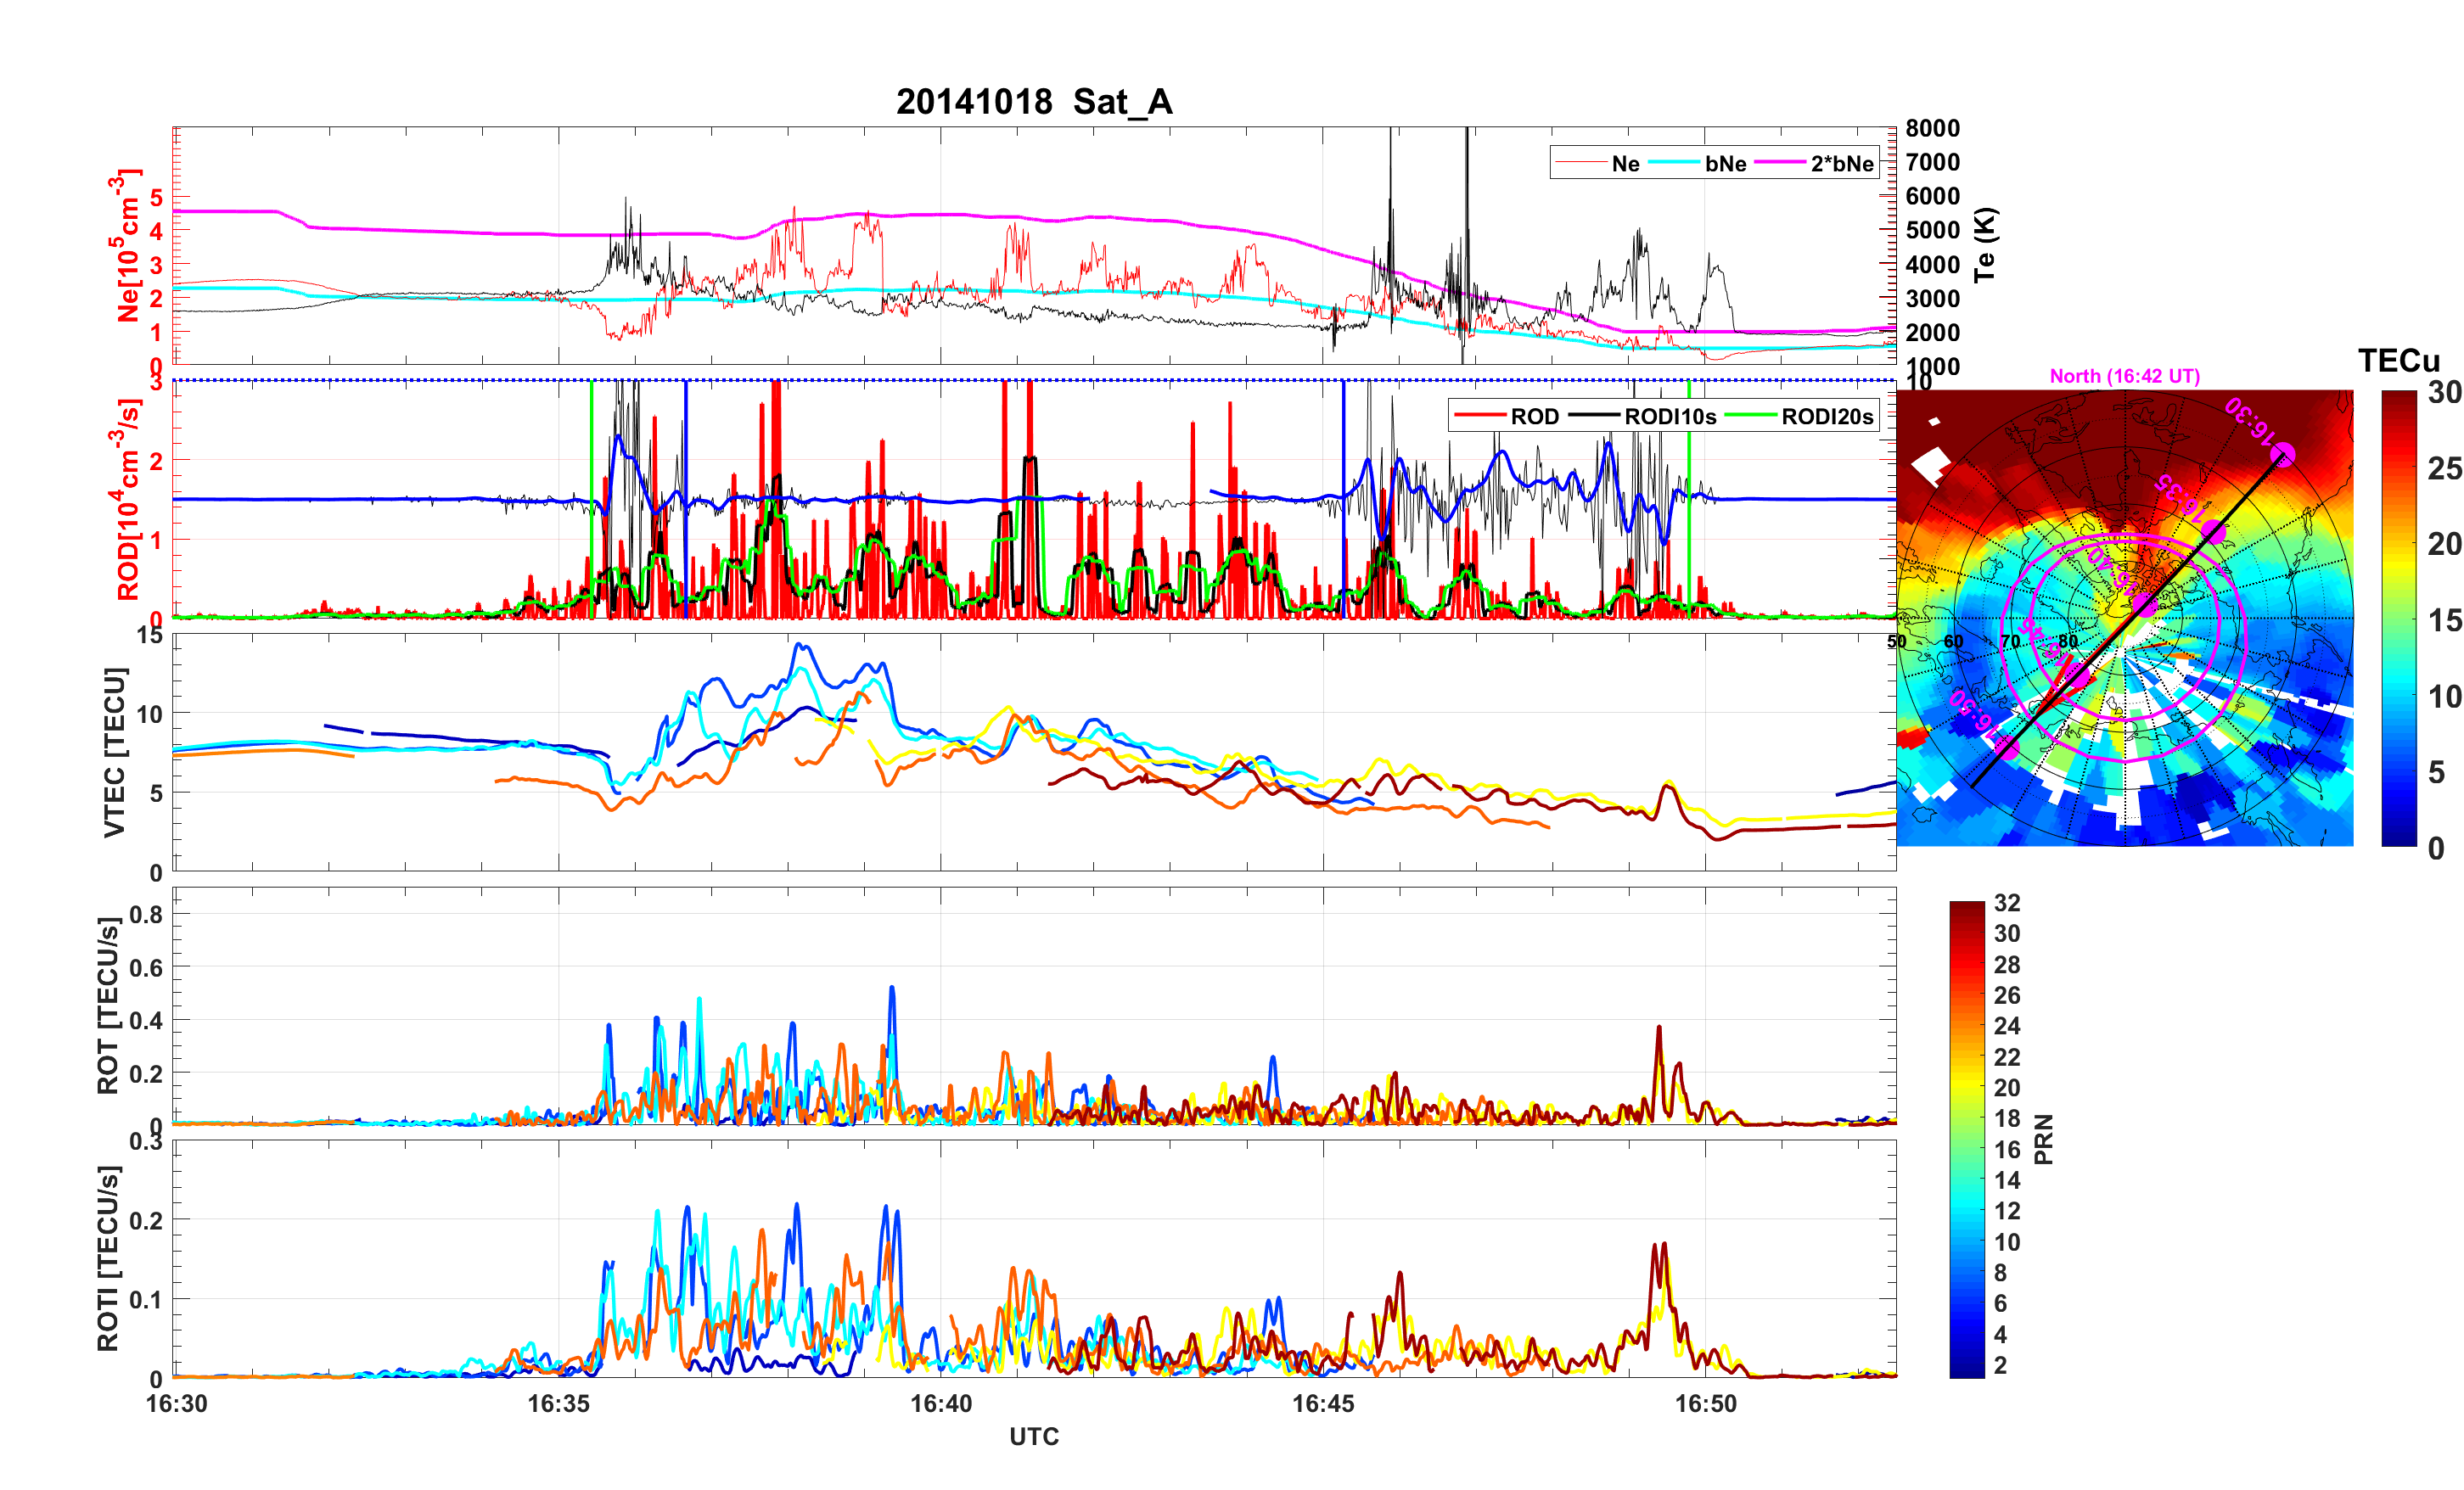
Task: Click the red ROD legend entry
Action: pos(1479,416)
